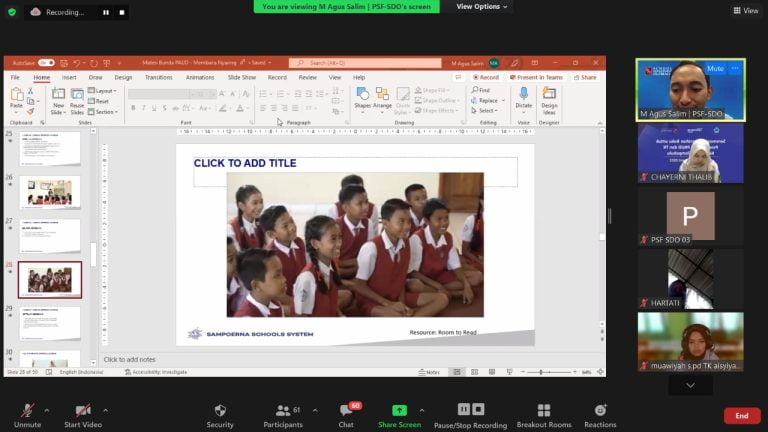Open the New Slide dropdown
Screen dimensions: 768x432
click(x=58, y=112)
